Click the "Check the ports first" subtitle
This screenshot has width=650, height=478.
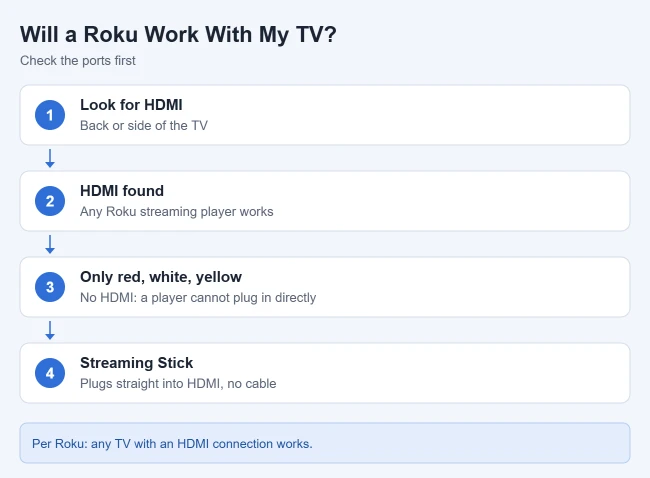point(78,61)
